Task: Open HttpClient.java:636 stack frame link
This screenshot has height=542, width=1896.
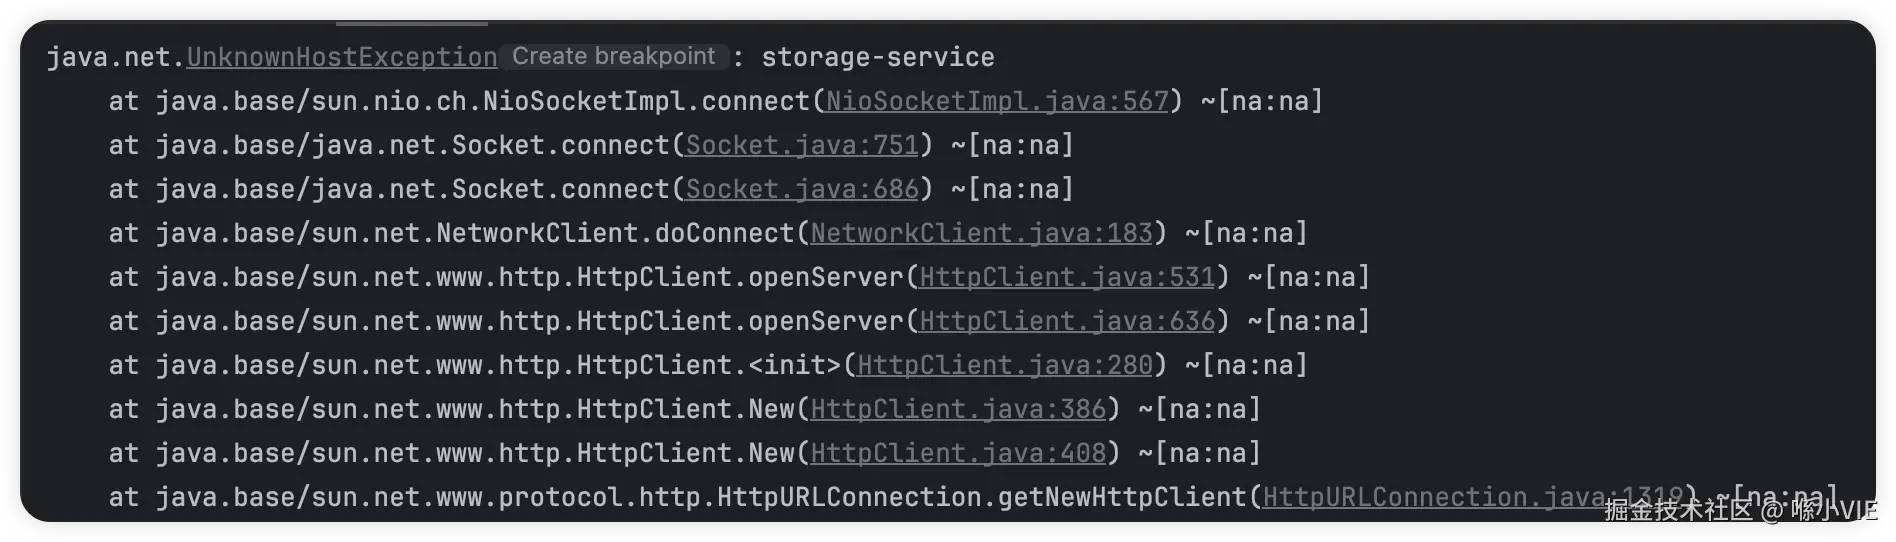Action: (x=1067, y=321)
